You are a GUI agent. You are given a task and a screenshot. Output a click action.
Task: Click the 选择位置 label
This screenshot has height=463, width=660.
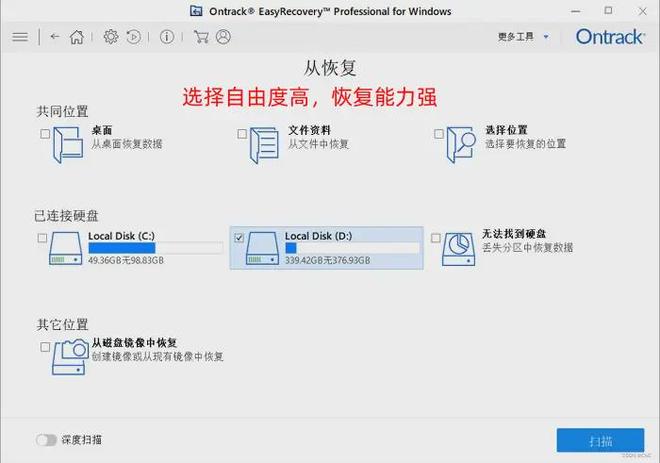pos(506,130)
